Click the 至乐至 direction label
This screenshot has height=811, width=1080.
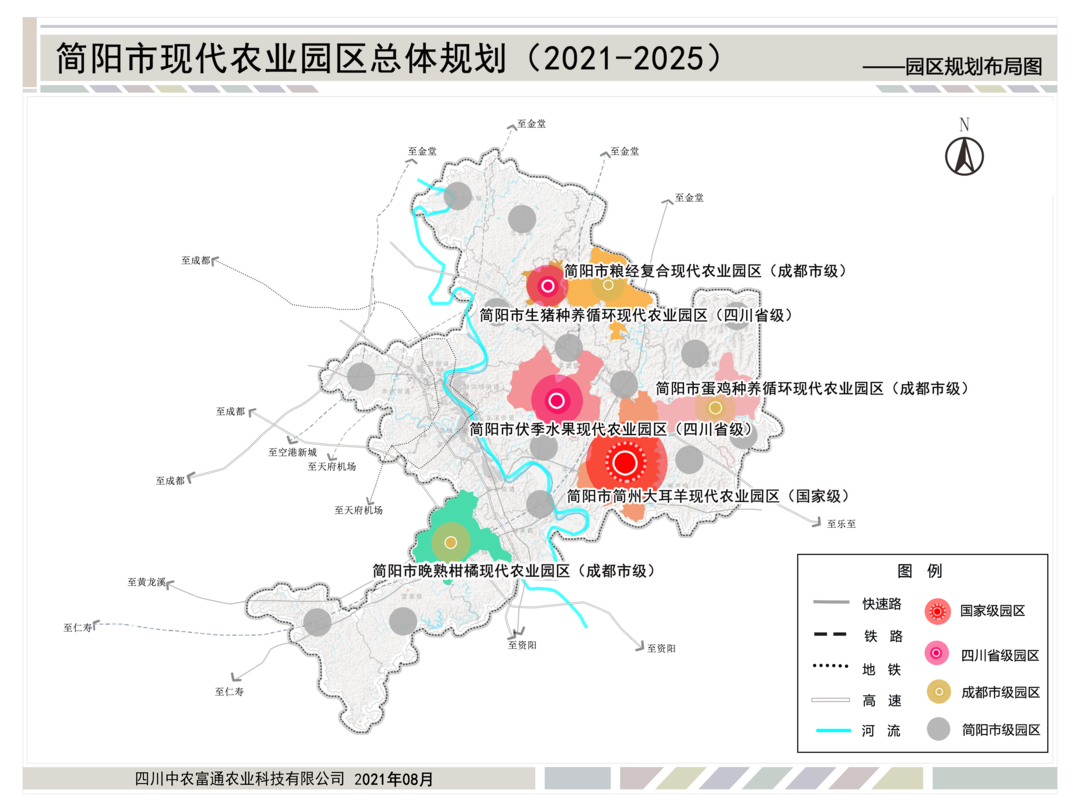click(x=841, y=524)
